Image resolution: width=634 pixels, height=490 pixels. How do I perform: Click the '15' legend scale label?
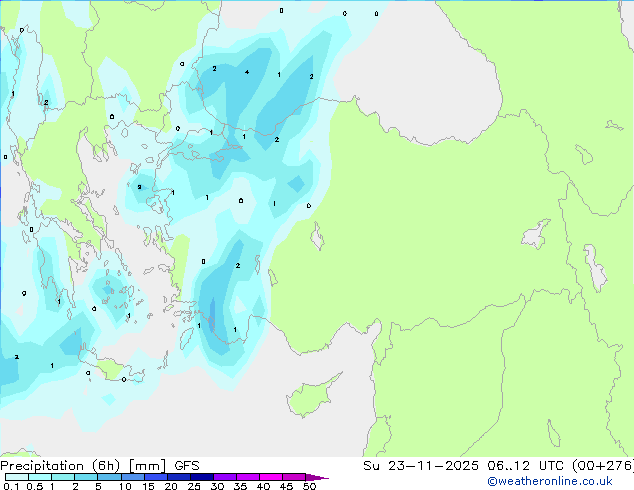pos(148,486)
